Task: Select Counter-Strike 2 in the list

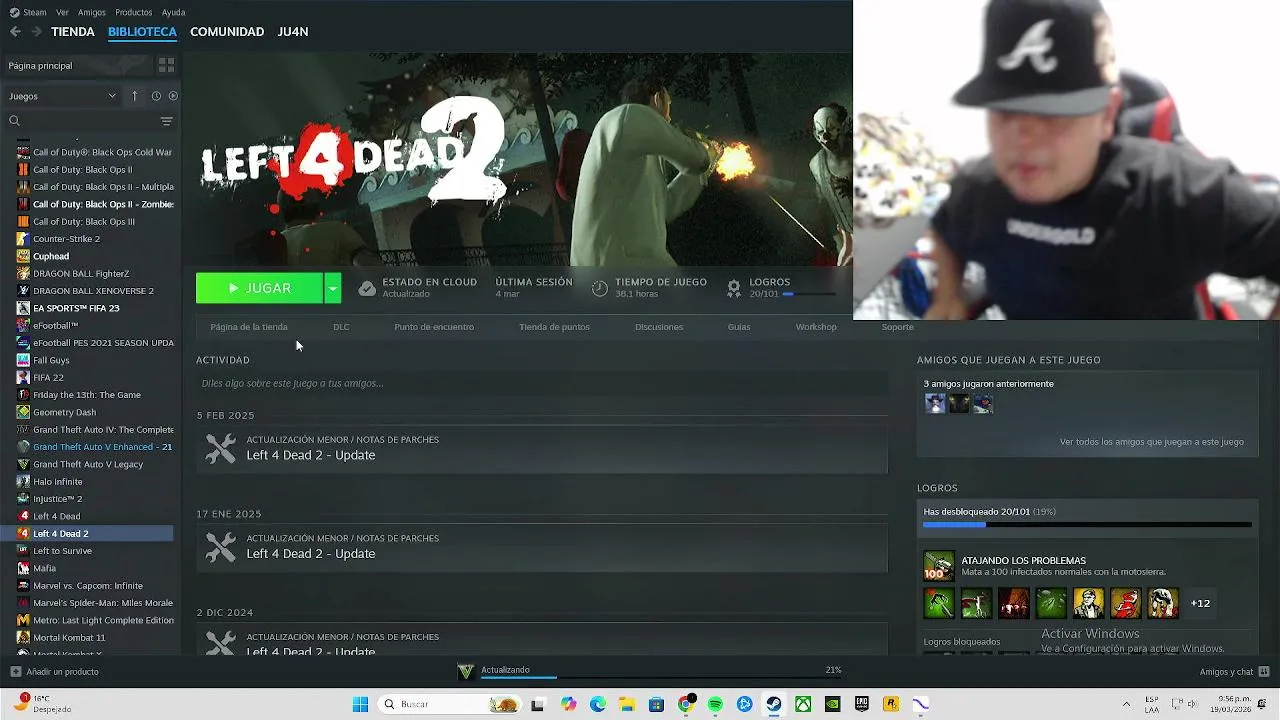Action: [66, 239]
